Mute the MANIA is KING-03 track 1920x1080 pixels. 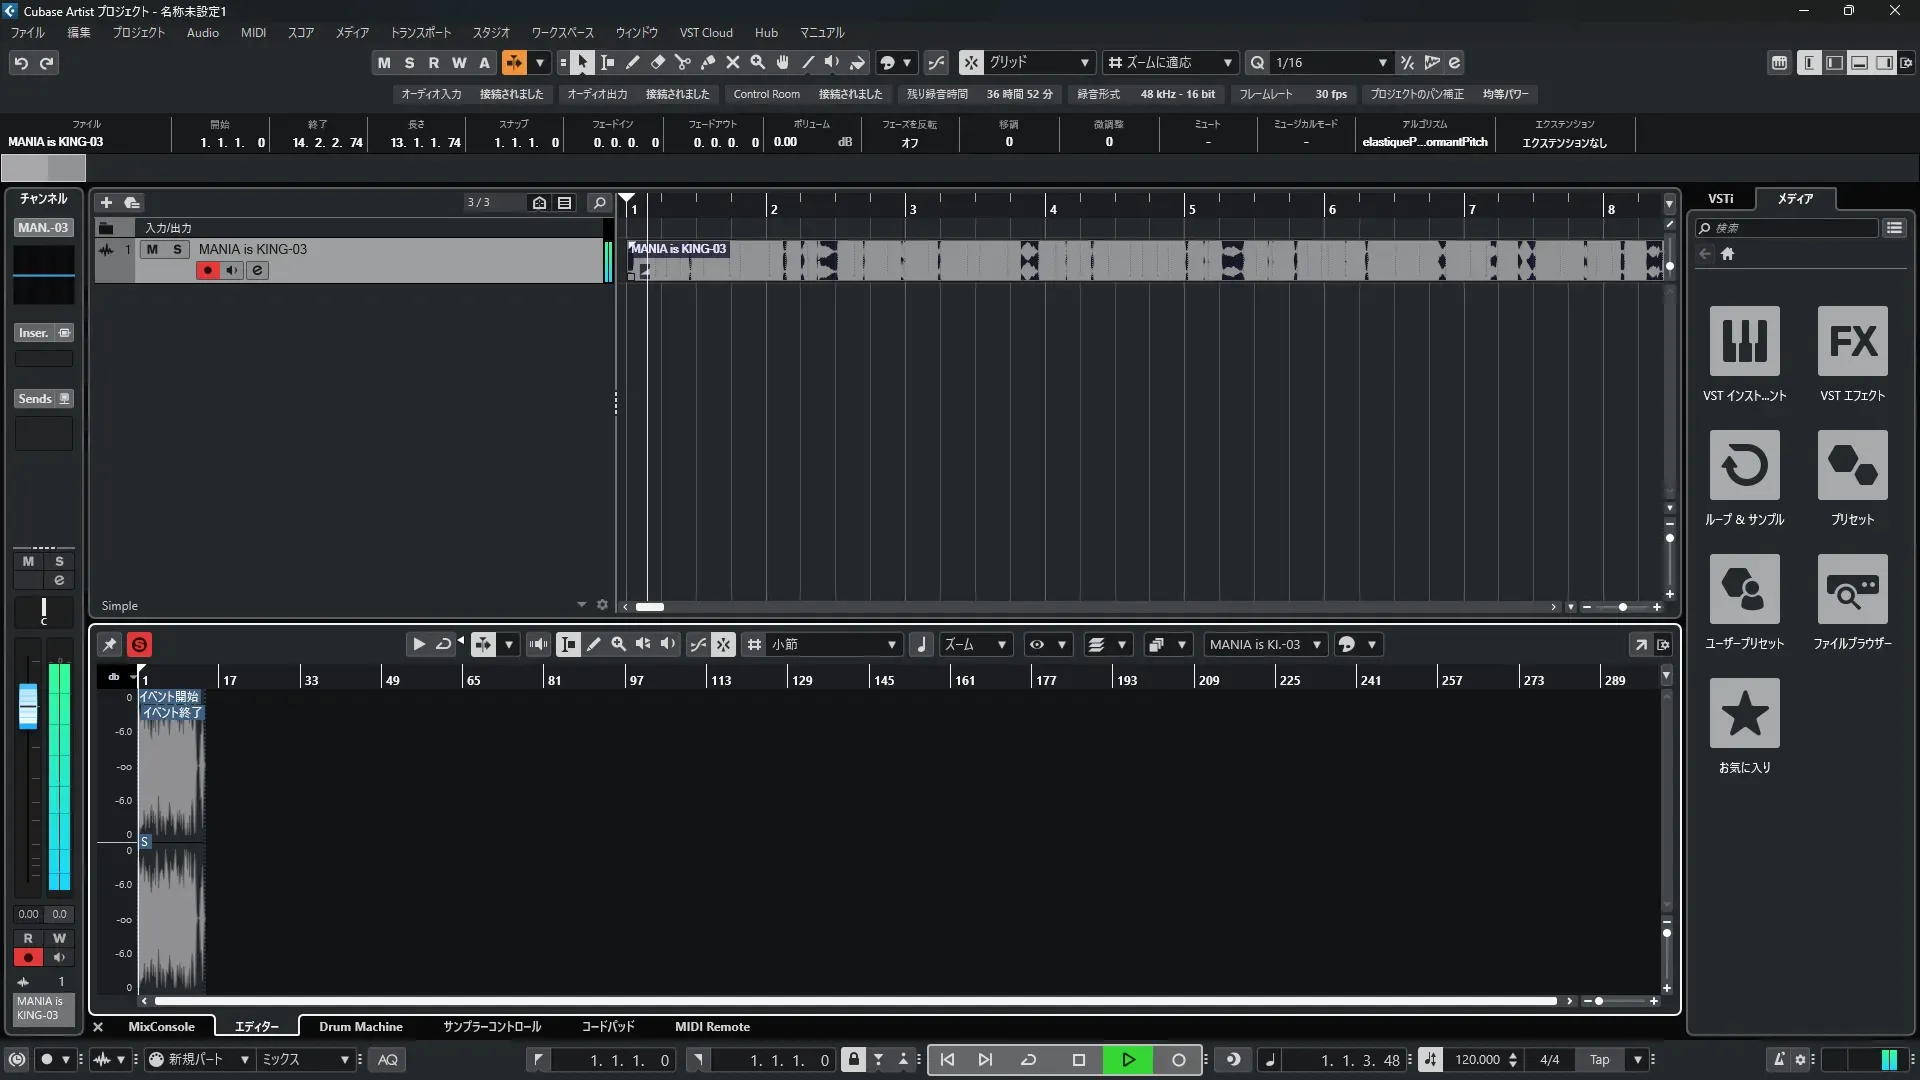(x=152, y=250)
